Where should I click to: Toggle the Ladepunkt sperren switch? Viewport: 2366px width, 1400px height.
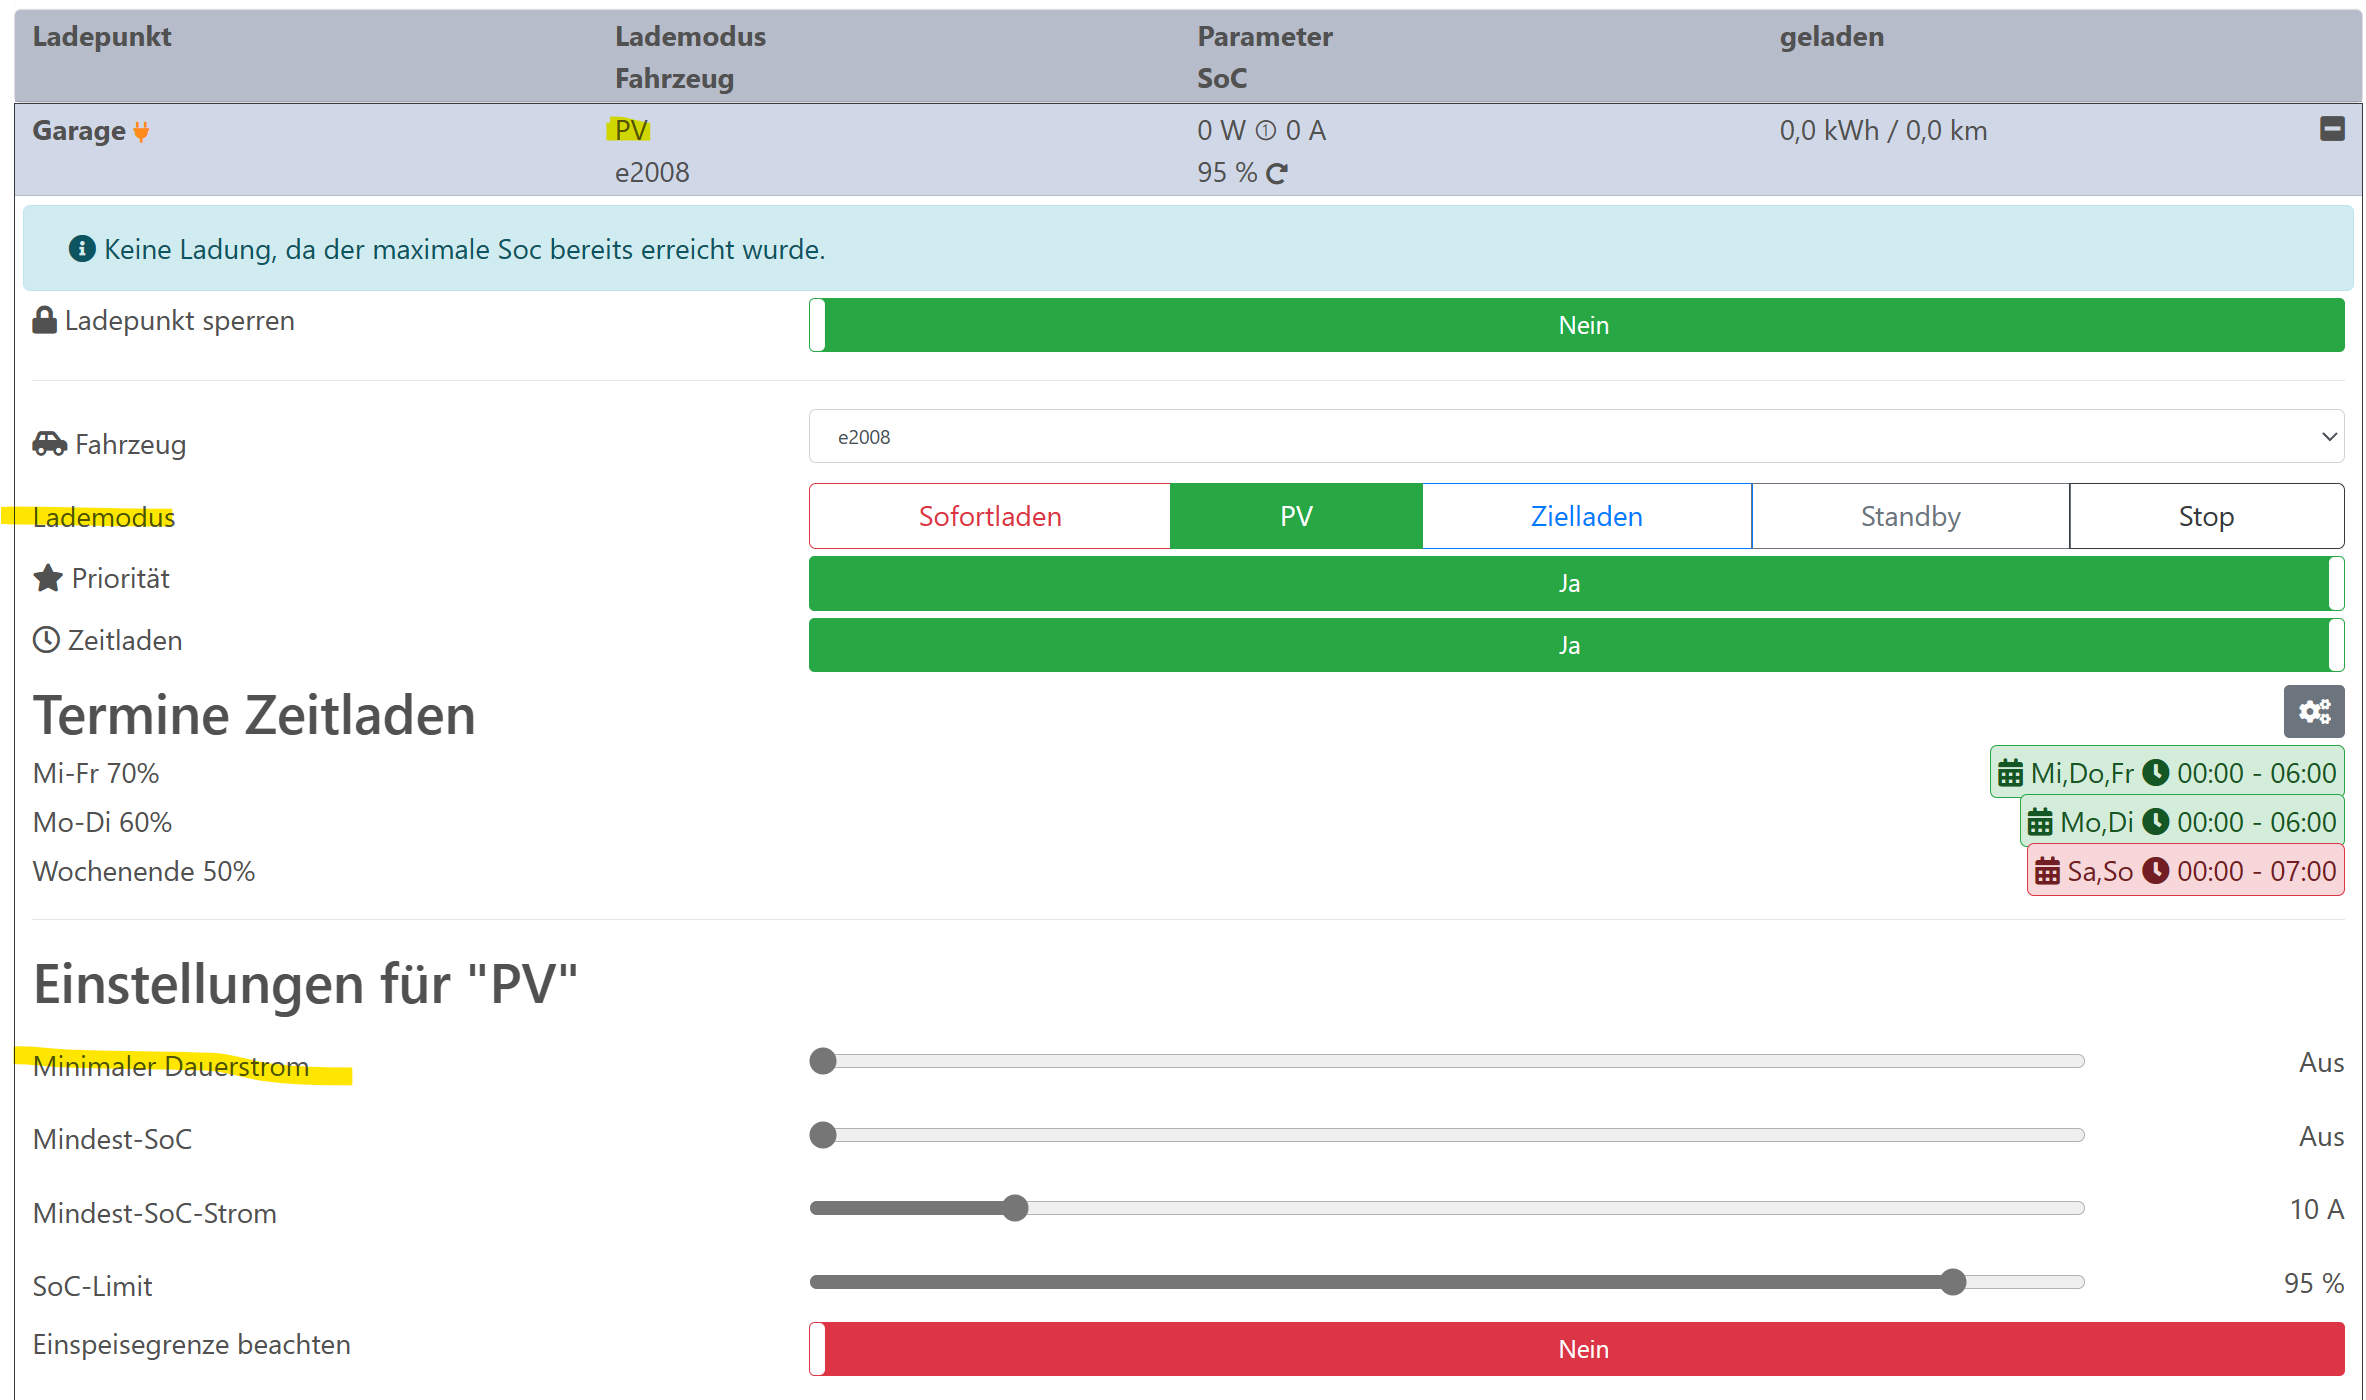click(1576, 326)
